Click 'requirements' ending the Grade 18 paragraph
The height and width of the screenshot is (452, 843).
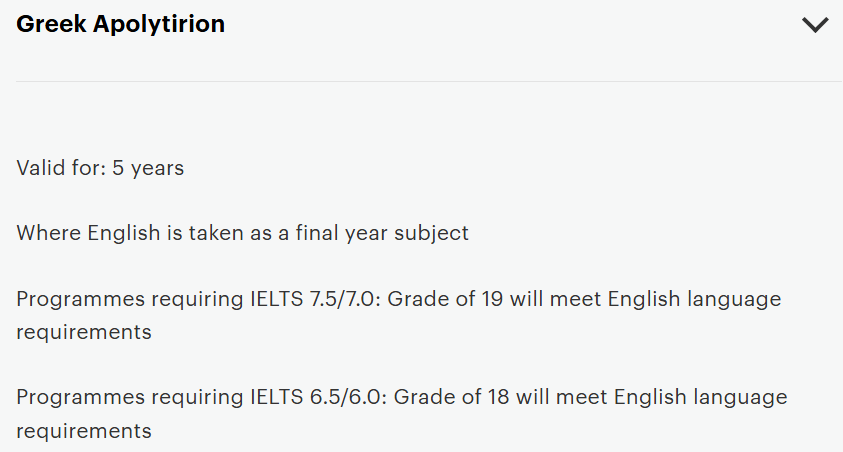click(84, 431)
